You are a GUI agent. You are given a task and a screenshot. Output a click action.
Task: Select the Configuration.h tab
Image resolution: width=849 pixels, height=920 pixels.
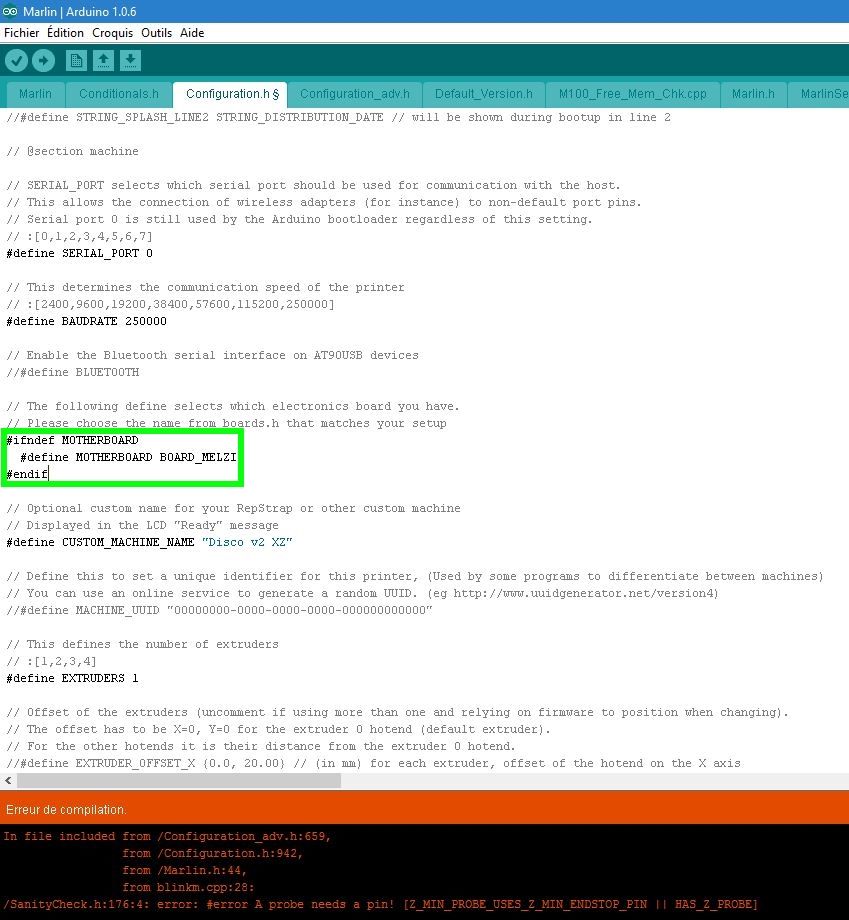pyautogui.click(x=230, y=94)
